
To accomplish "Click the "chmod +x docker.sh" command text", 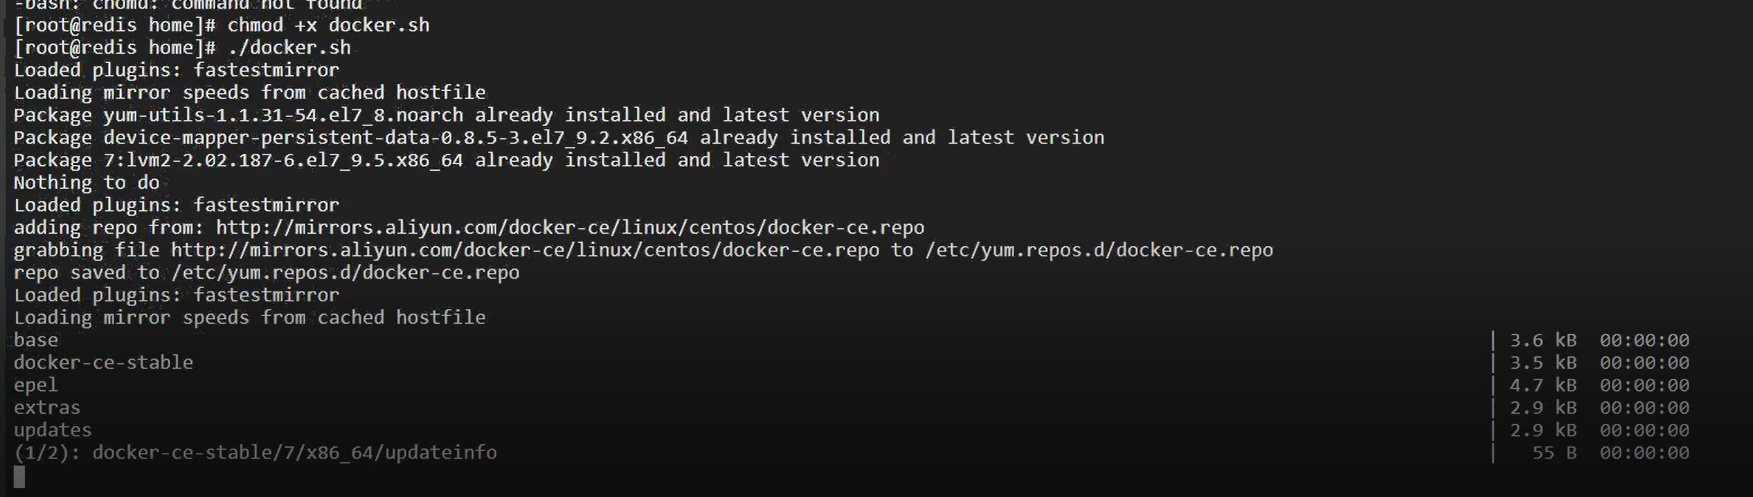I will pos(328,25).
